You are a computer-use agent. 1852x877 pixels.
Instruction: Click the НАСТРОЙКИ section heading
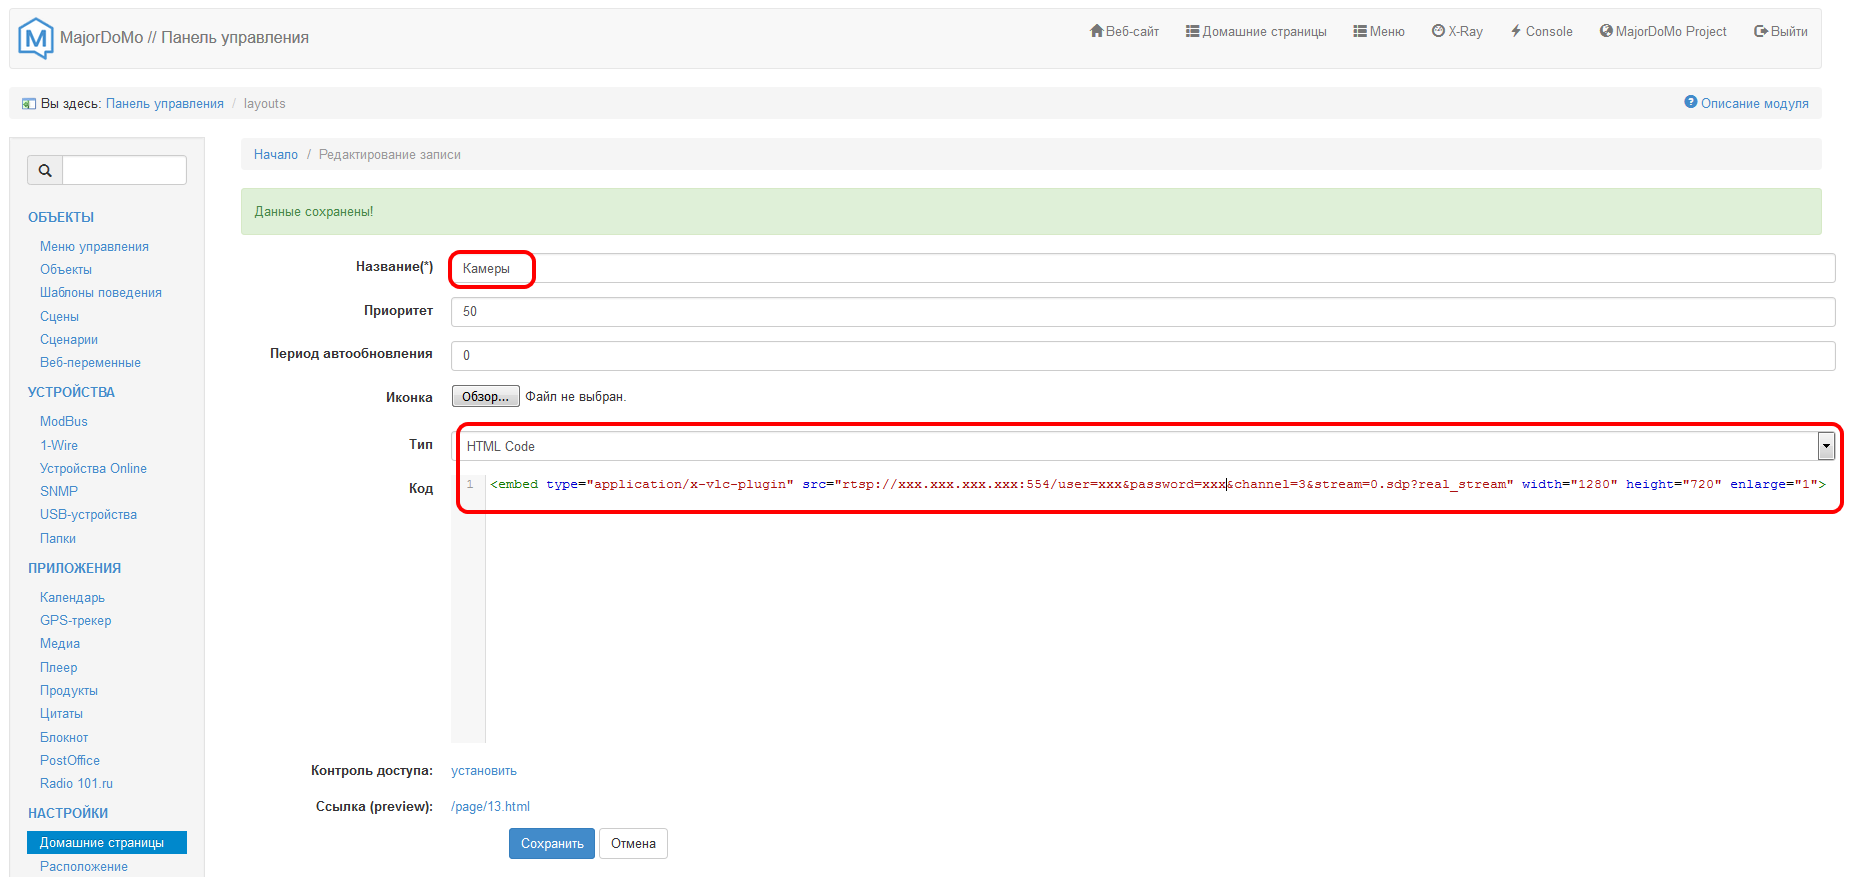coord(68,814)
